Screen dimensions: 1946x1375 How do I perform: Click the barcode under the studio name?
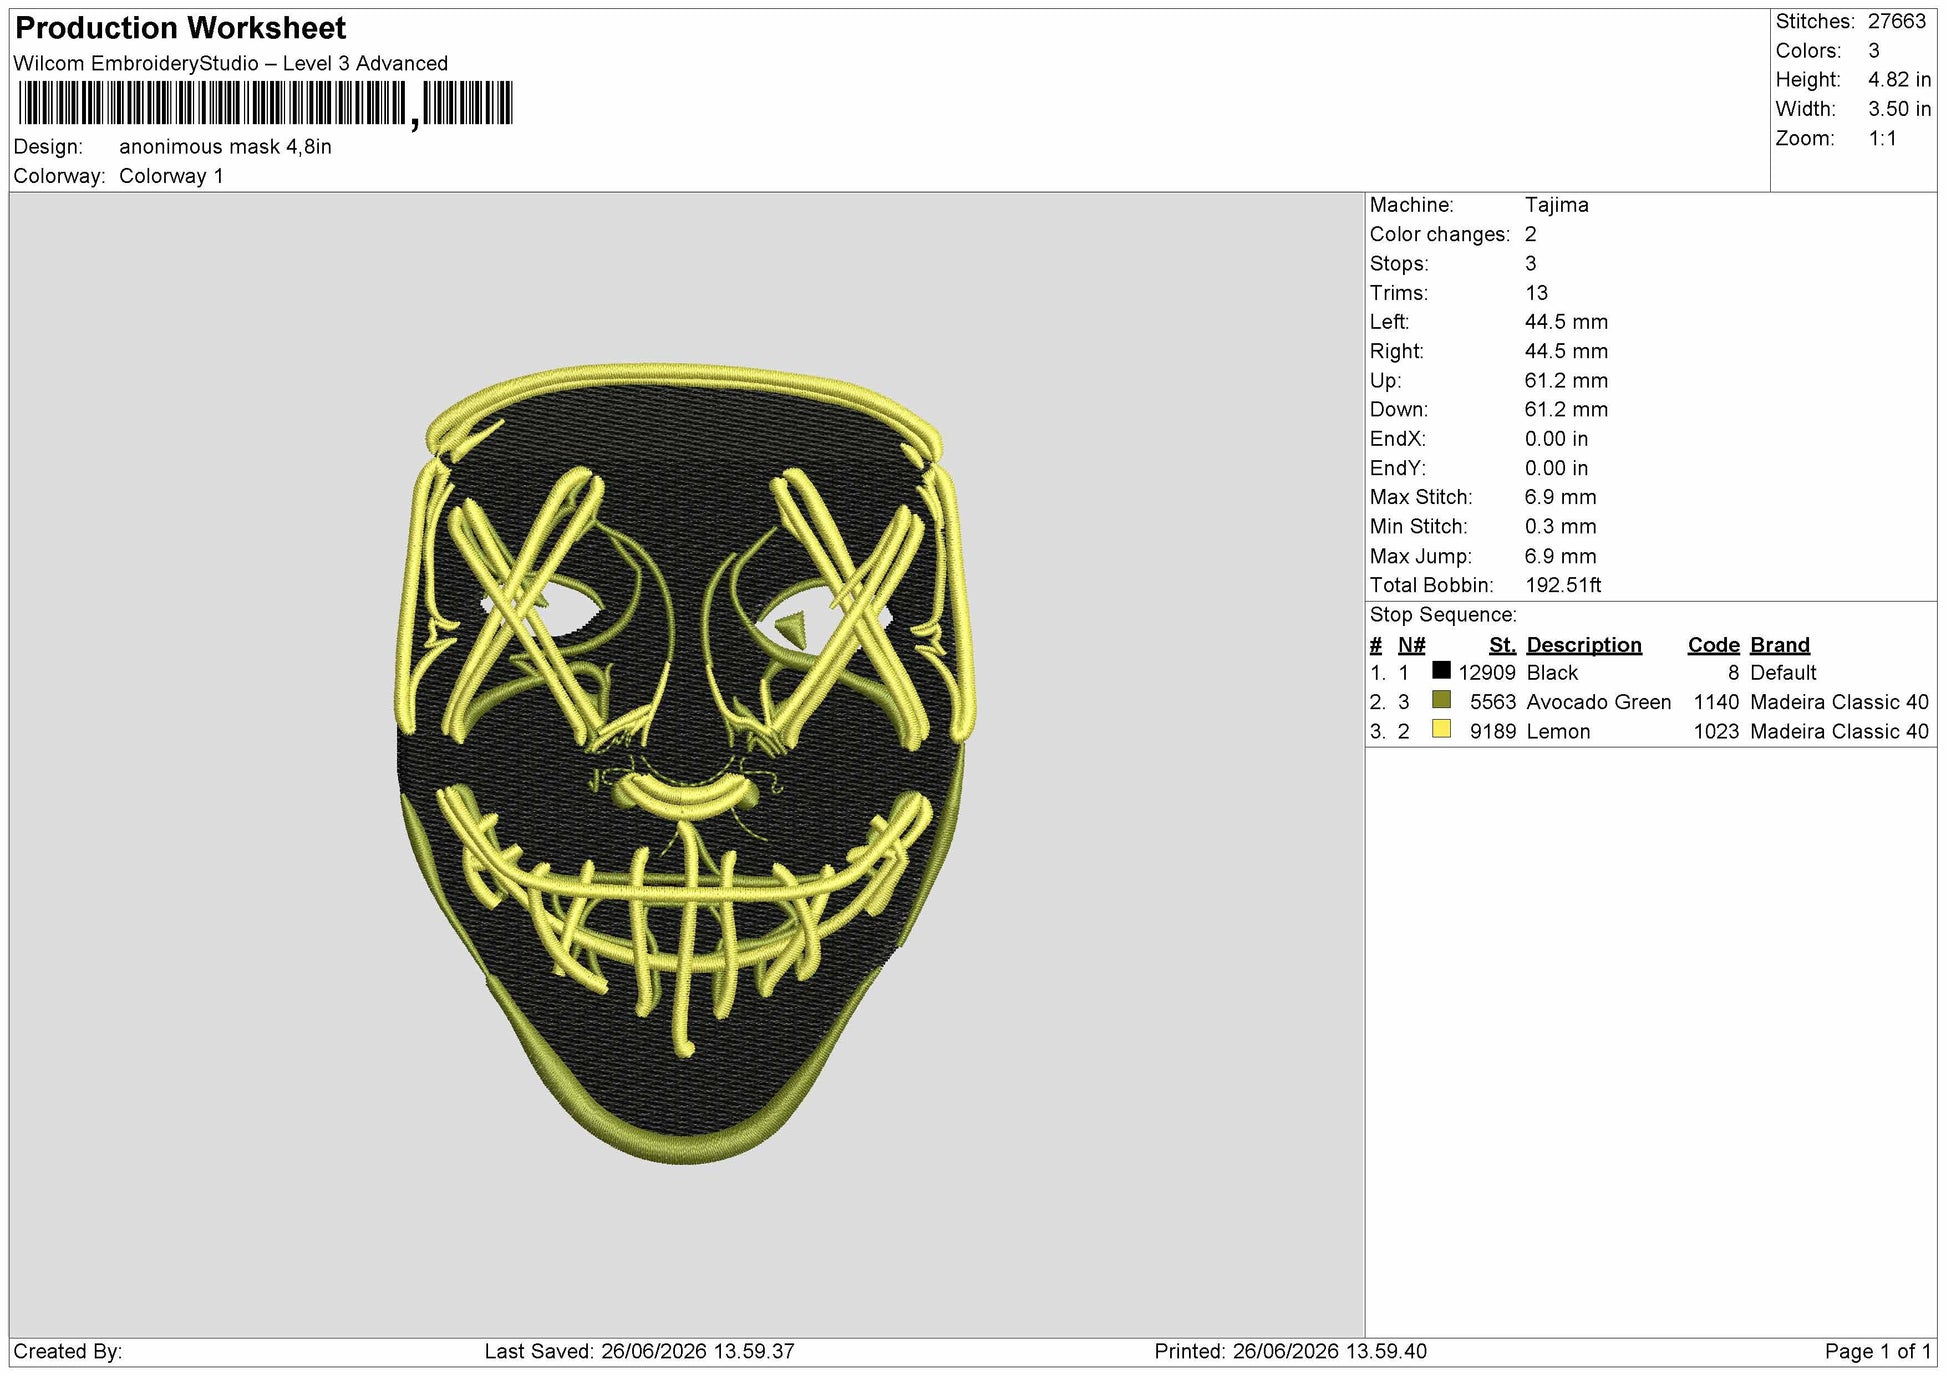pyautogui.click(x=265, y=104)
